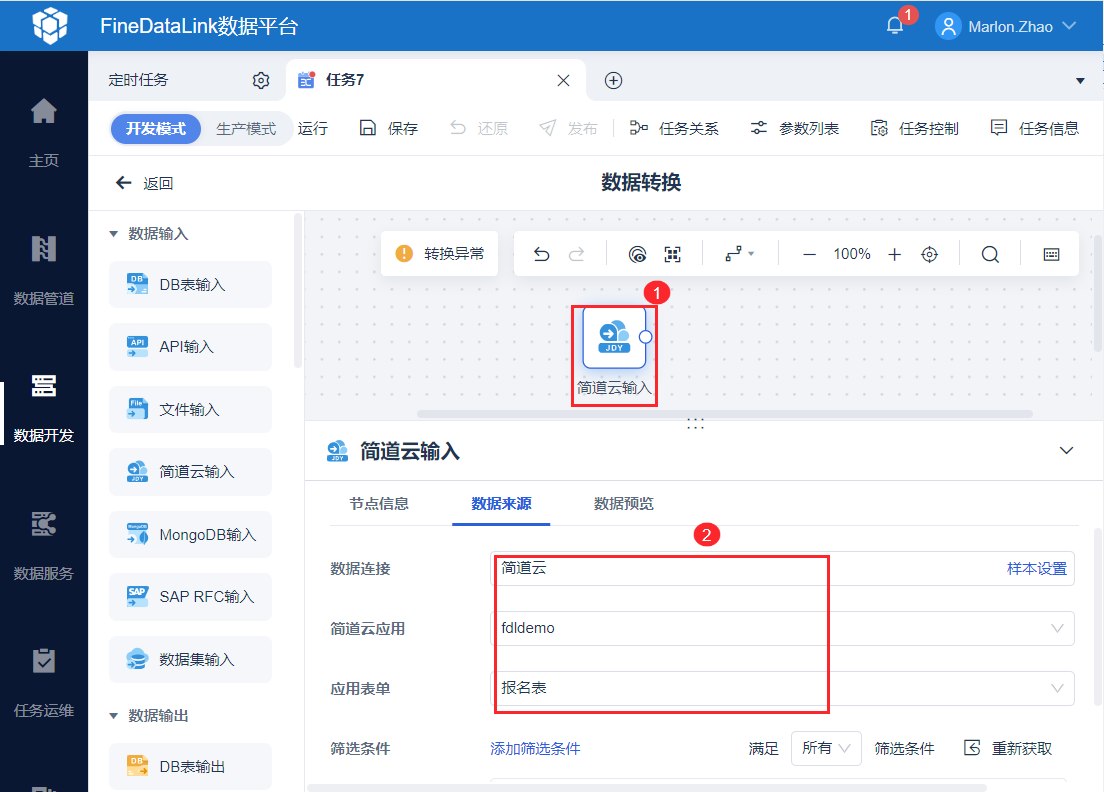Select 简道云输入 in the node list
This screenshot has height=792, width=1104.
[190, 472]
